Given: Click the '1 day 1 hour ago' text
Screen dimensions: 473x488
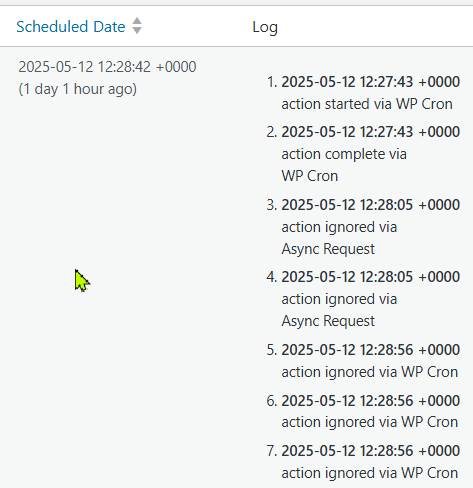Looking at the screenshot, I should [x=78, y=89].
